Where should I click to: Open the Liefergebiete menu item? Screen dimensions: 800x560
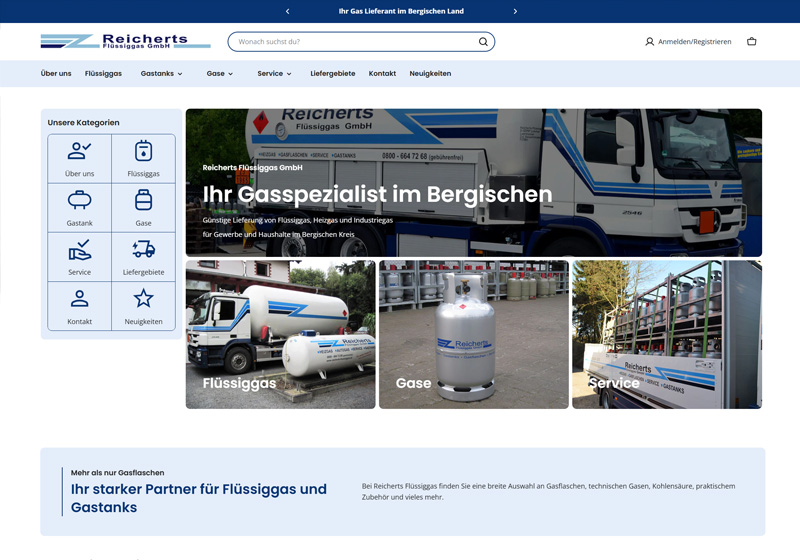(x=332, y=74)
